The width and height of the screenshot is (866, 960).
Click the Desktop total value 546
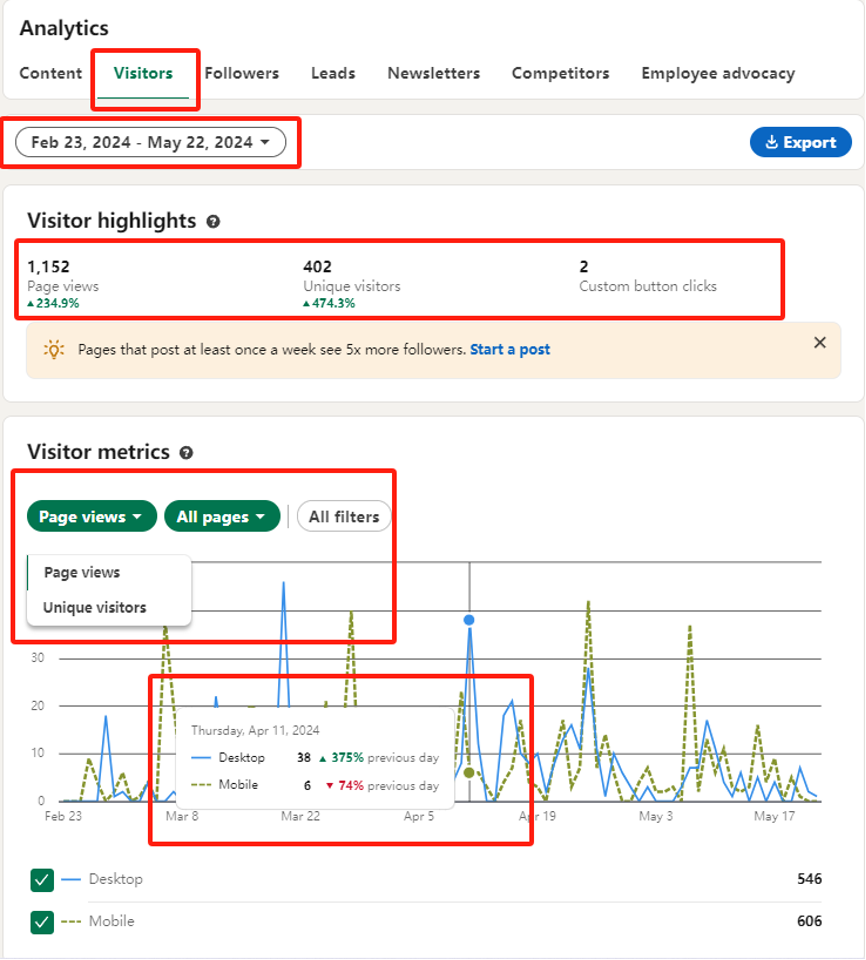pos(809,879)
